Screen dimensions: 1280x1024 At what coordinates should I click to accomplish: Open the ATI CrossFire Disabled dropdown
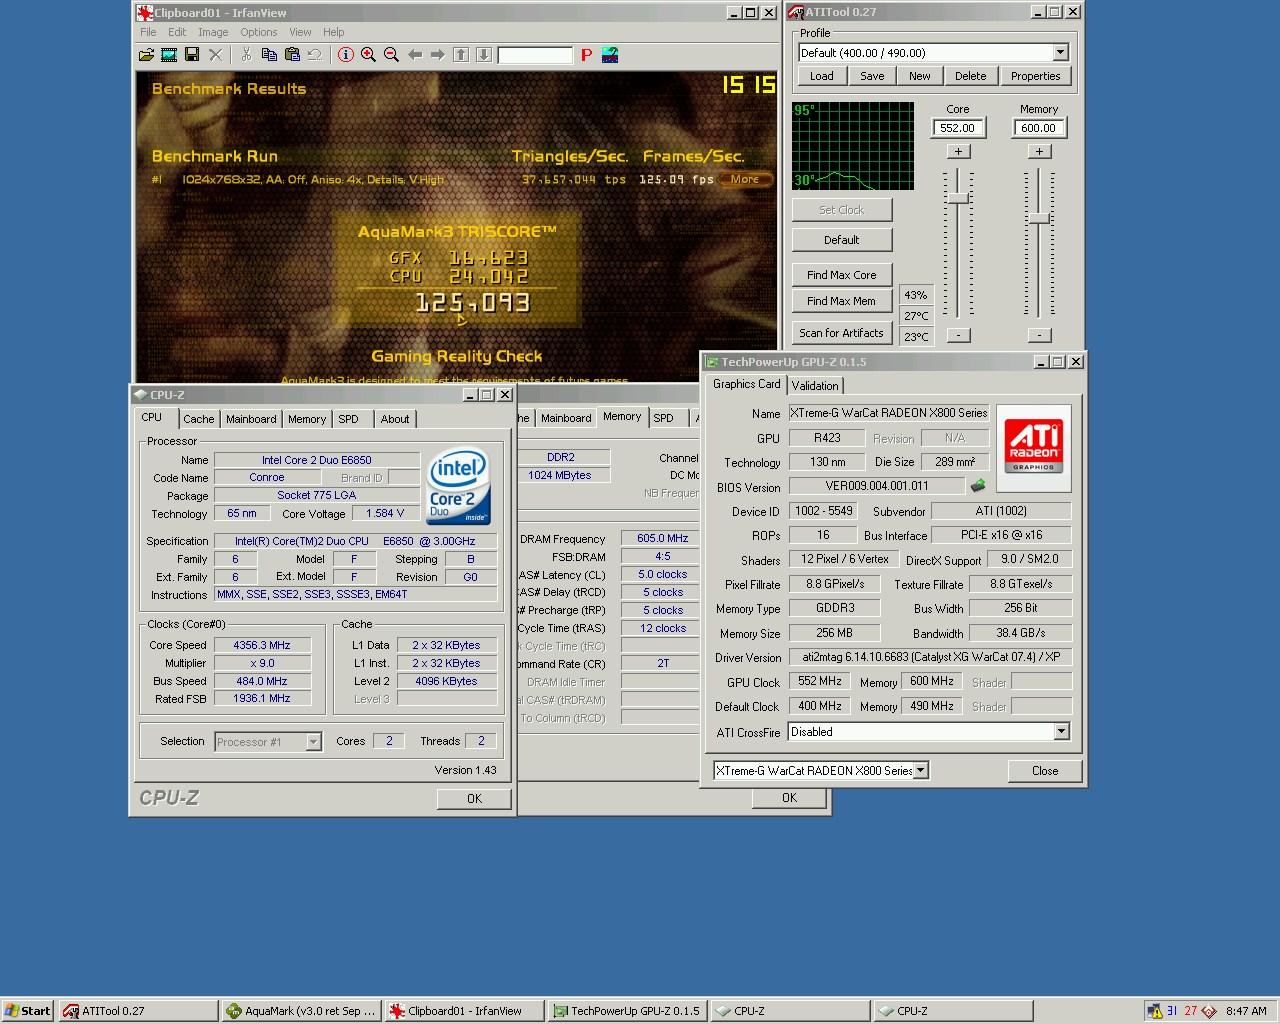[x=1061, y=732]
